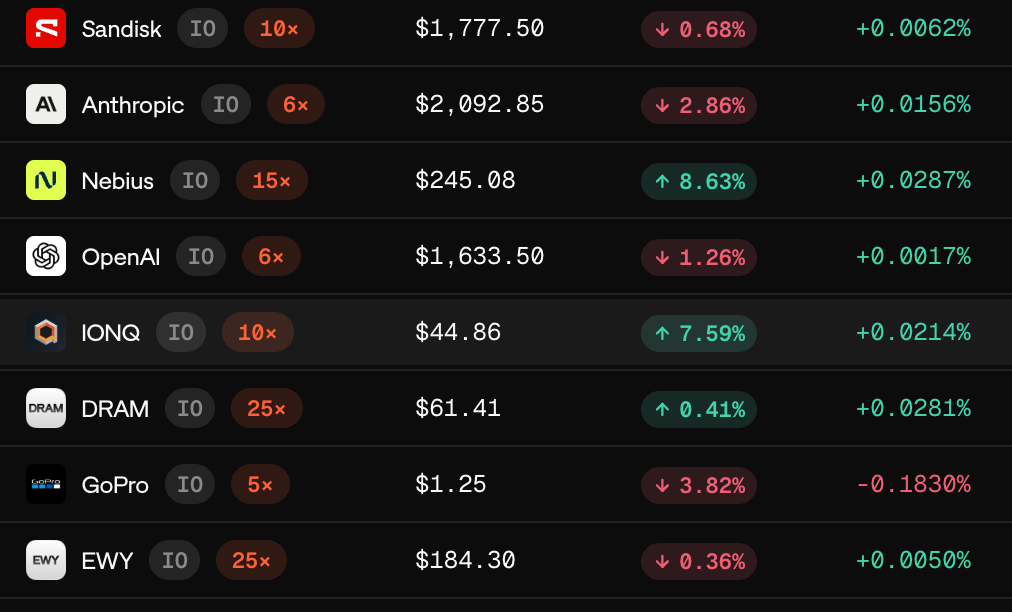Click the IONQ price $44.86
The width and height of the screenshot is (1012, 612).
tap(458, 332)
